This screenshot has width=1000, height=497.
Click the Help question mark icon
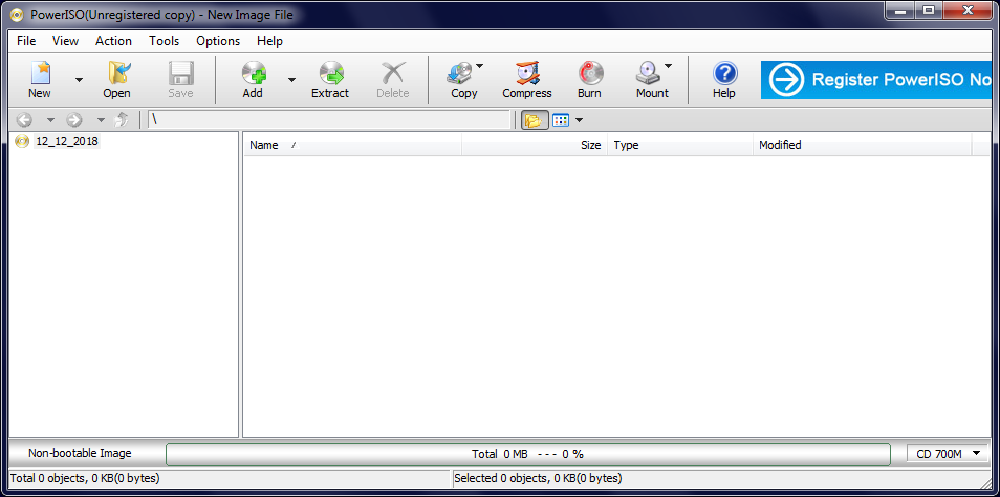[x=725, y=73]
